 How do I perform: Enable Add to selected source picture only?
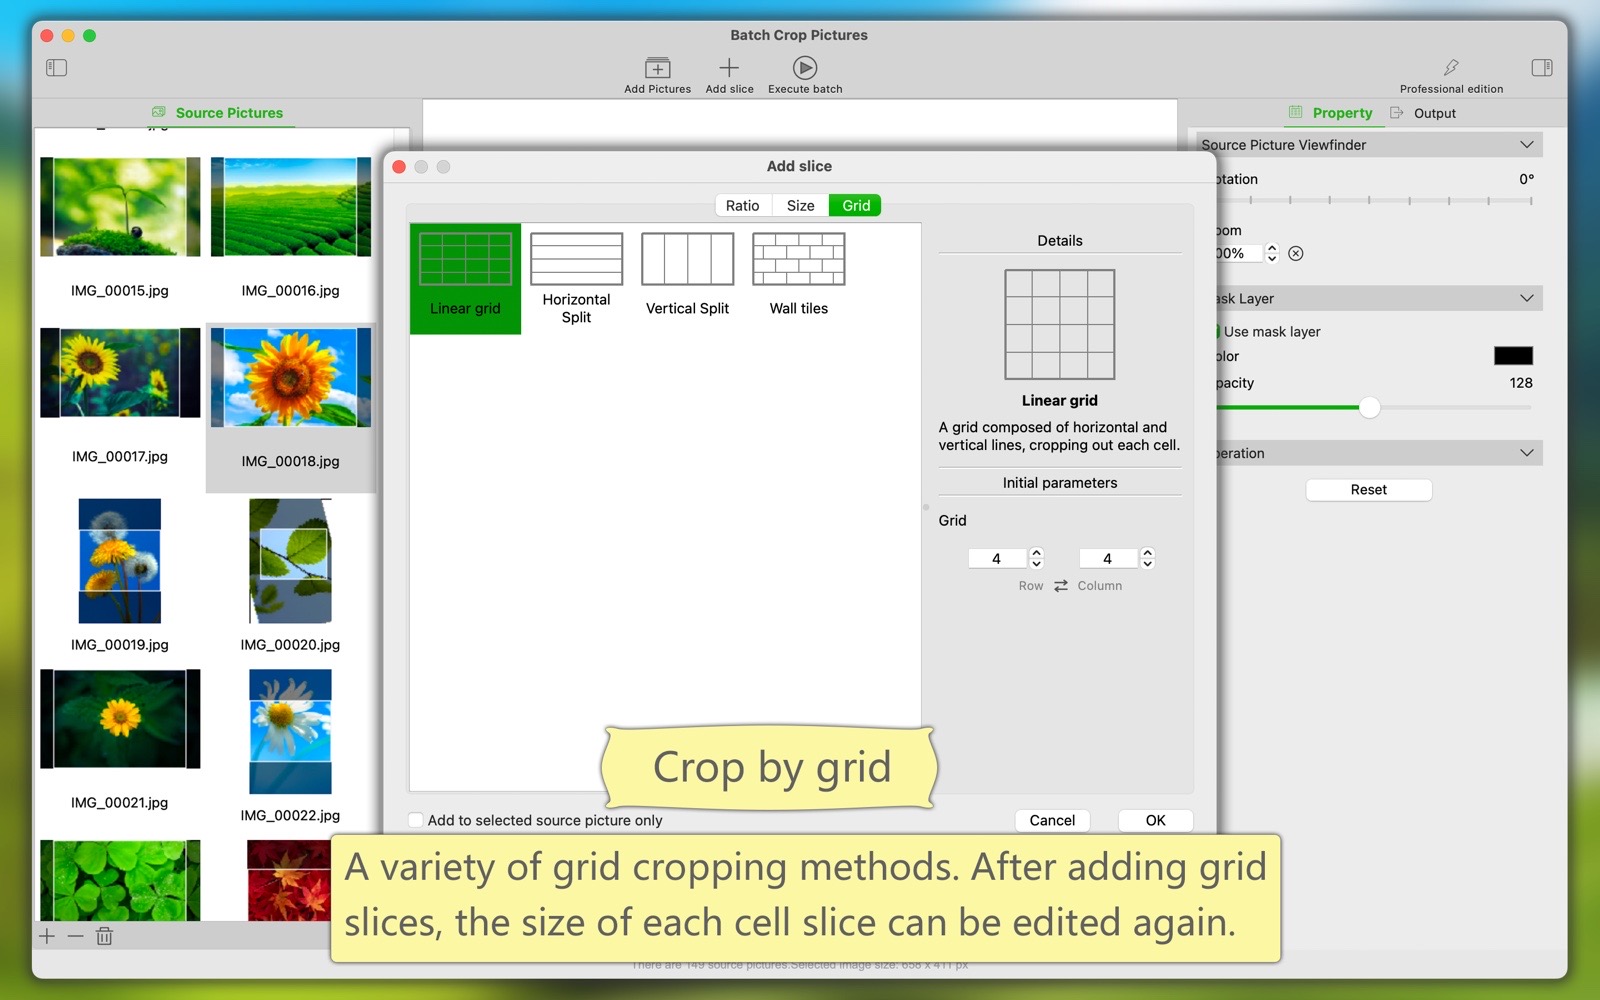[x=416, y=820]
